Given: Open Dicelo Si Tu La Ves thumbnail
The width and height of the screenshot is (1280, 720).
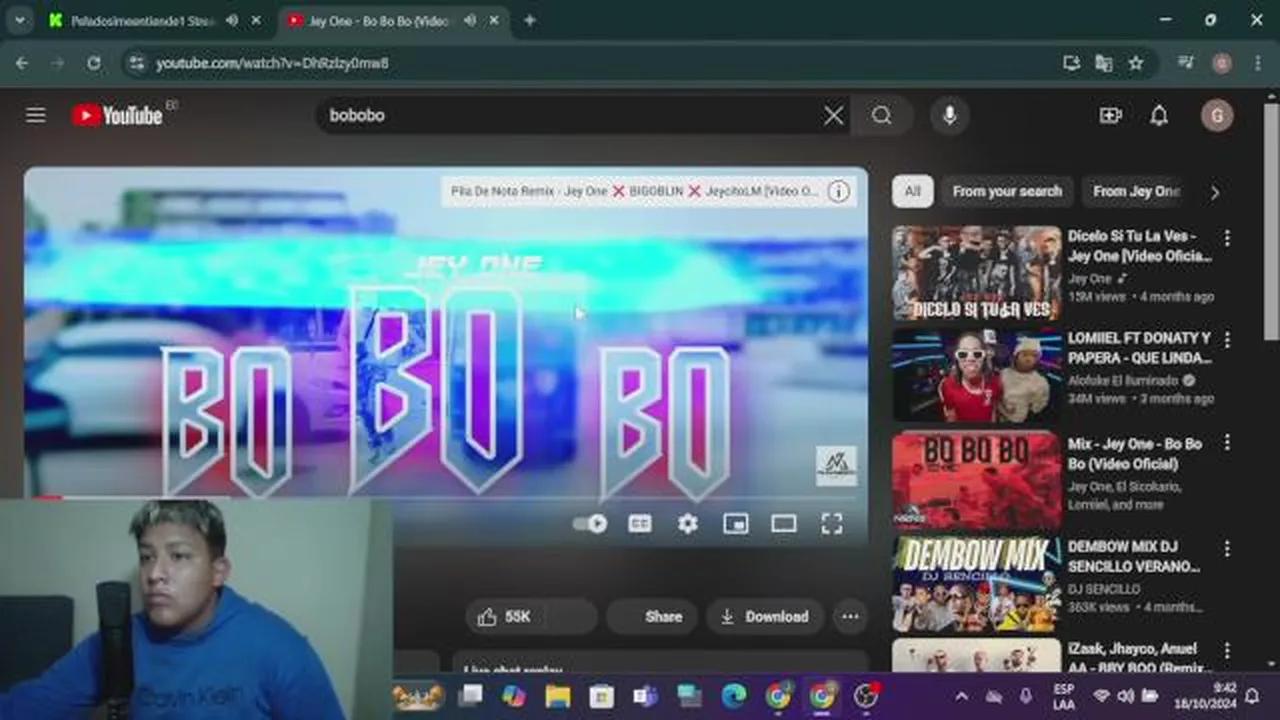Looking at the screenshot, I should (977, 272).
